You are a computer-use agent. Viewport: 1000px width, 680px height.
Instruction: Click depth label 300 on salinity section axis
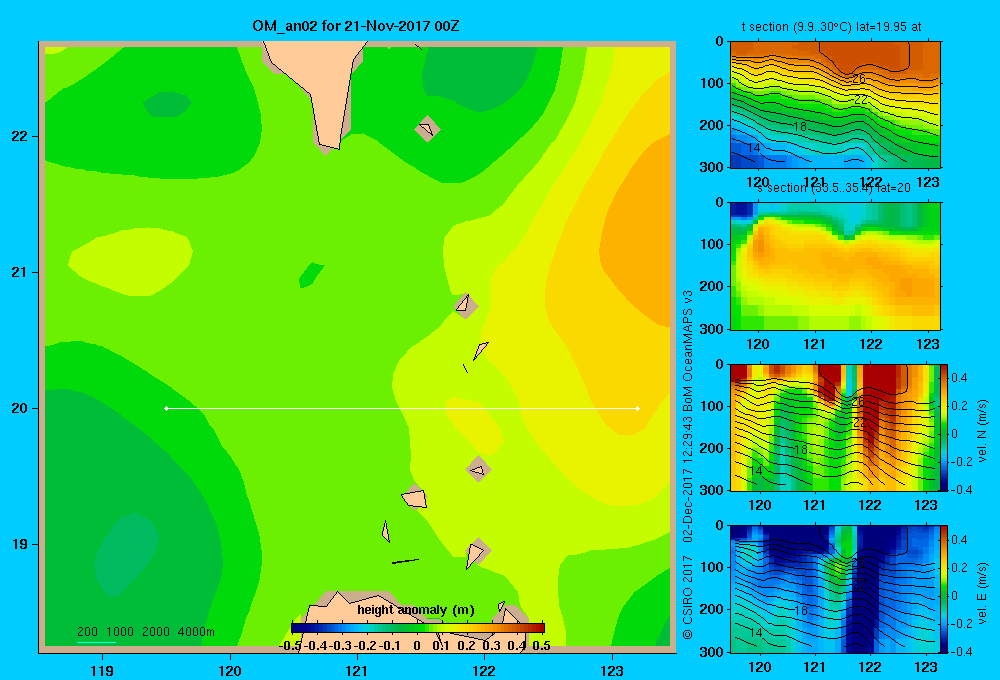pos(711,329)
